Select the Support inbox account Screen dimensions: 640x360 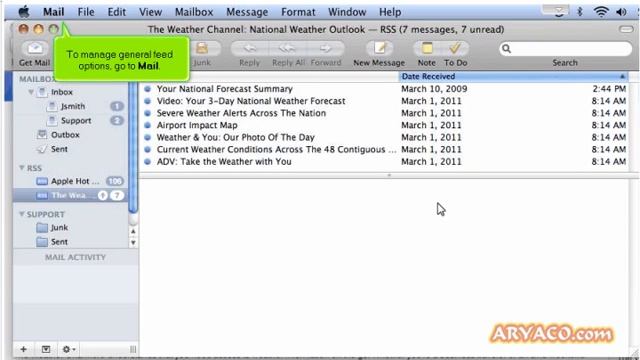pyautogui.click(x=76, y=120)
